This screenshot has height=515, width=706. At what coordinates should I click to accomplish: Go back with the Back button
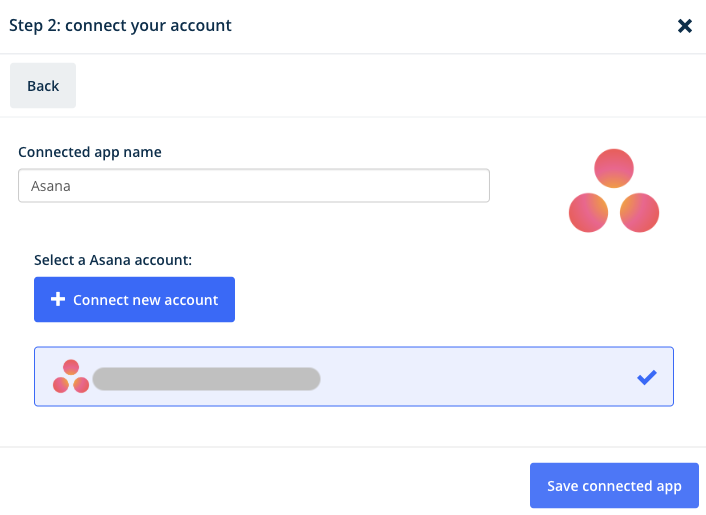43,86
